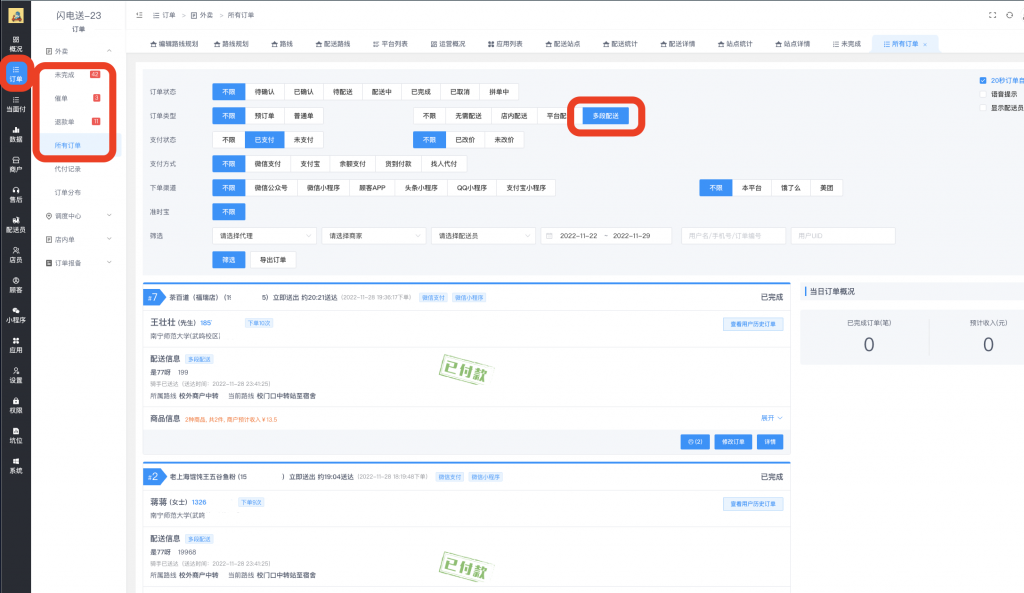The height and width of the screenshot is (593, 1024).
Task: Open the 请选择代理 dropdown
Action: [x=260, y=236]
